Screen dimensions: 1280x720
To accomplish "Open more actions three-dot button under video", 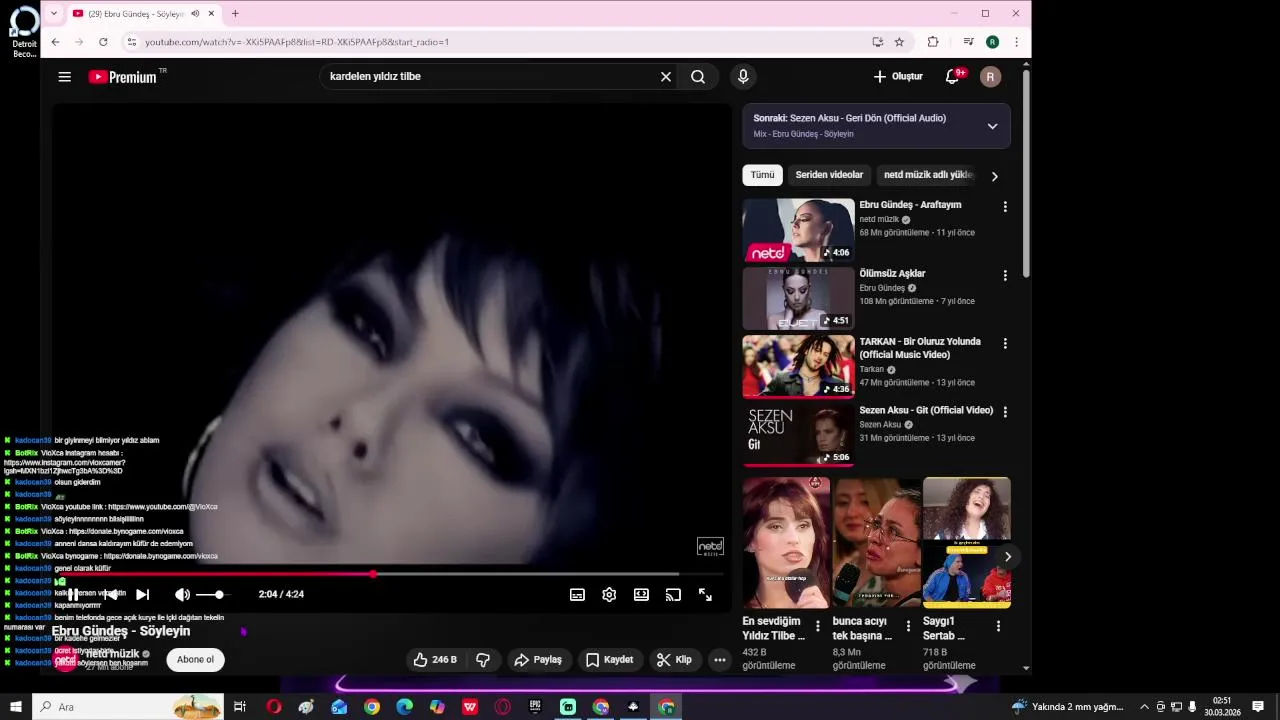I will (x=720, y=660).
